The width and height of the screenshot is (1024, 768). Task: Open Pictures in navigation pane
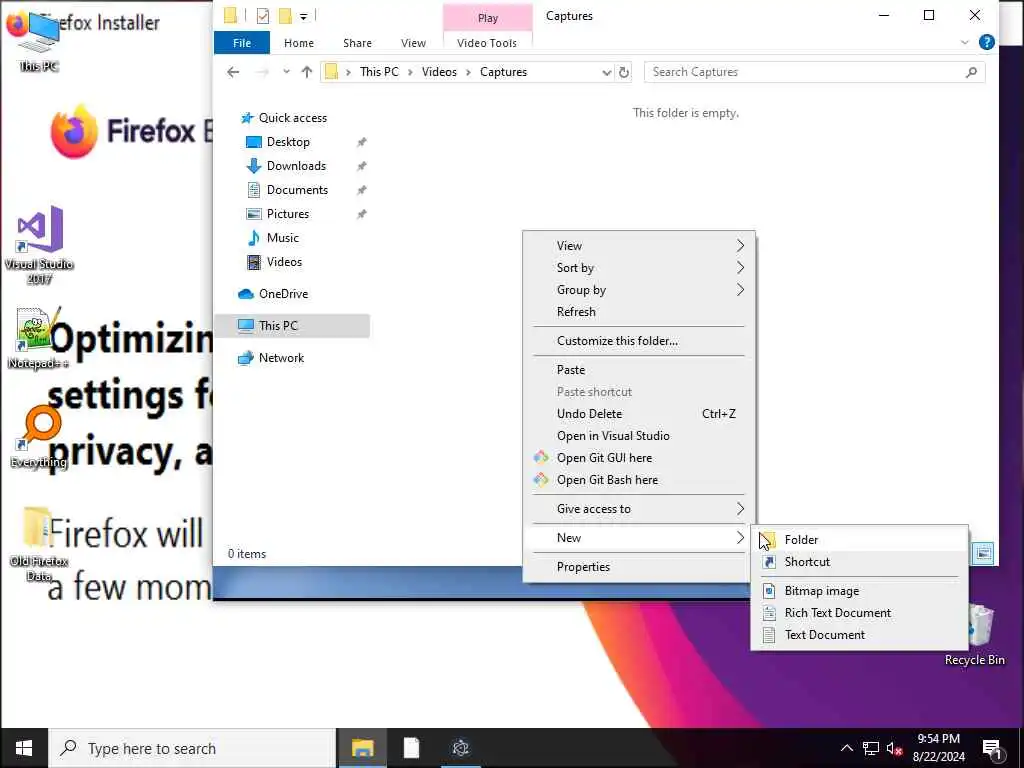pos(287,214)
